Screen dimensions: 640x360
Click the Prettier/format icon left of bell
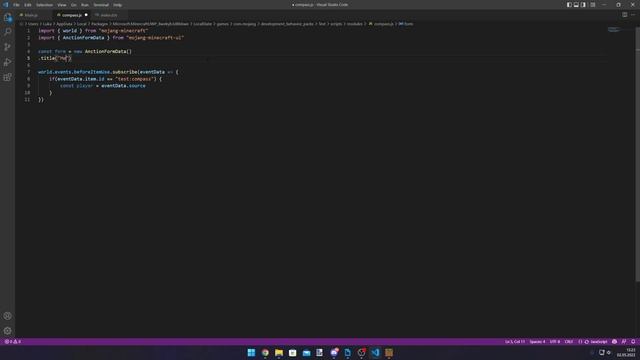pos(624,342)
